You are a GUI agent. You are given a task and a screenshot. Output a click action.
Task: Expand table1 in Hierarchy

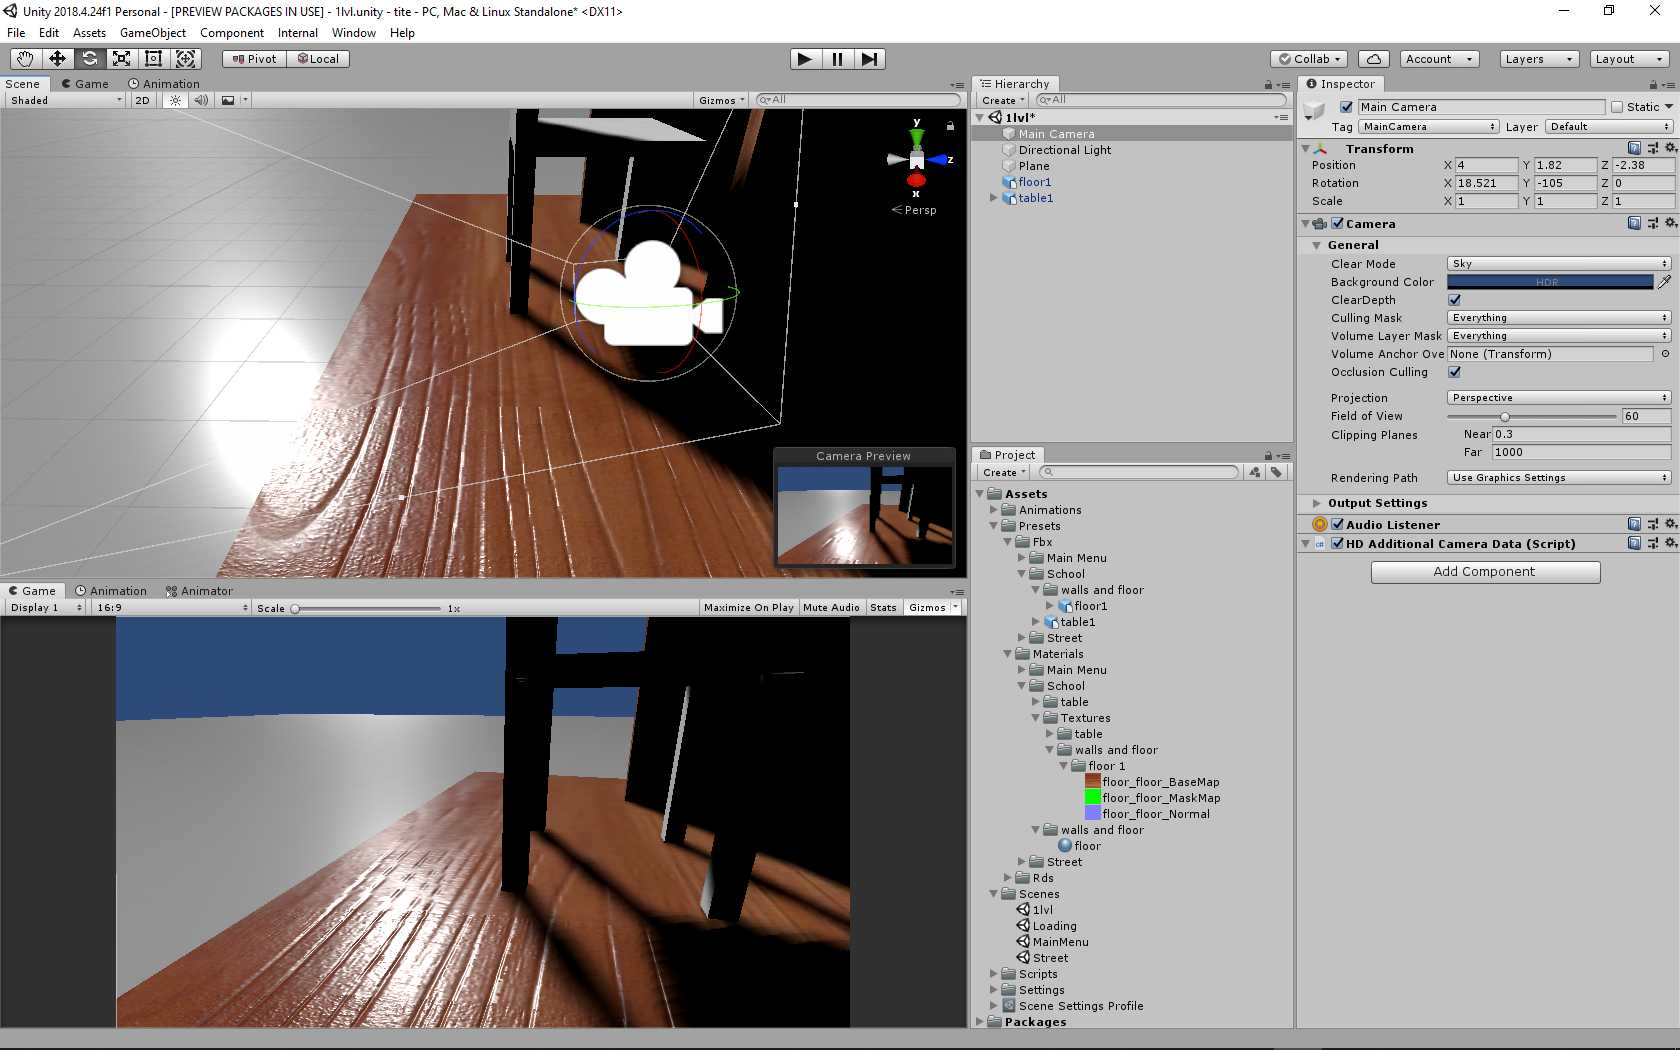993,198
